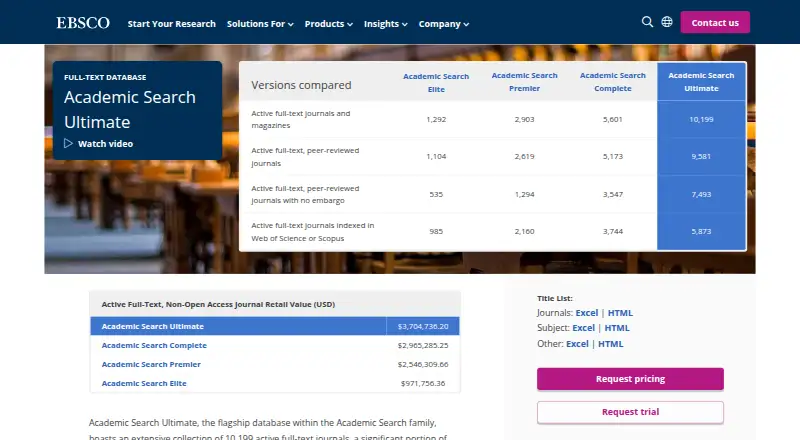Open the Watch video link
The height and width of the screenshot is (440, 800).
coord(105,144)
